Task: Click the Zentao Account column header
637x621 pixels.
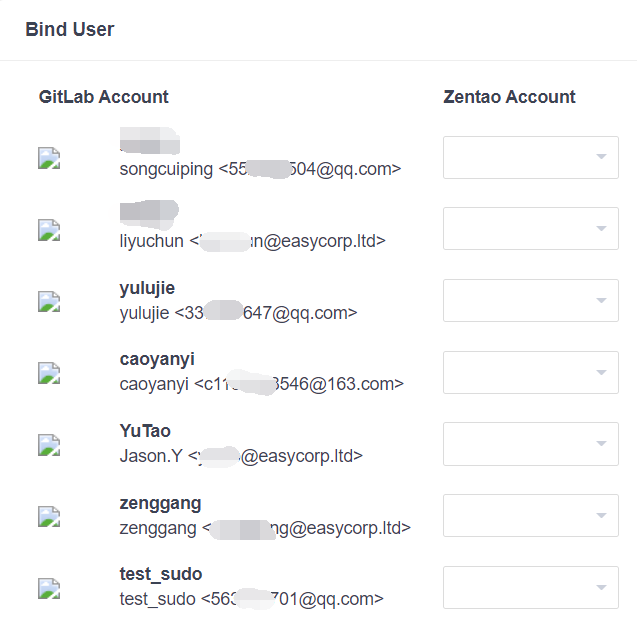Action: point(509,97)
